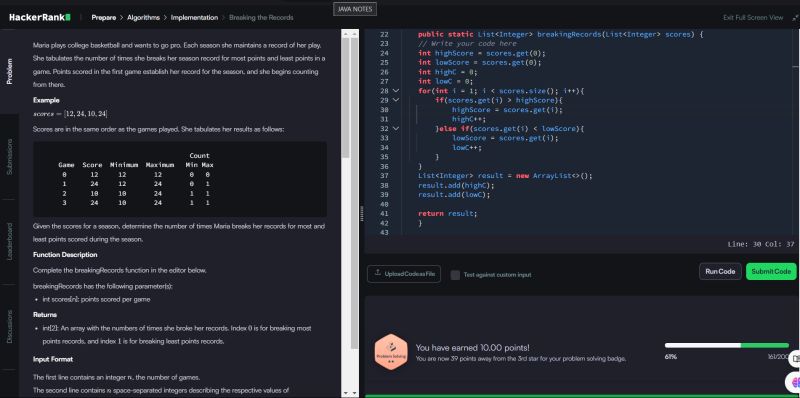Click Breaking the Records breadcrumb
This screenshot has width=800, height=398.
[x=261, y=17]
